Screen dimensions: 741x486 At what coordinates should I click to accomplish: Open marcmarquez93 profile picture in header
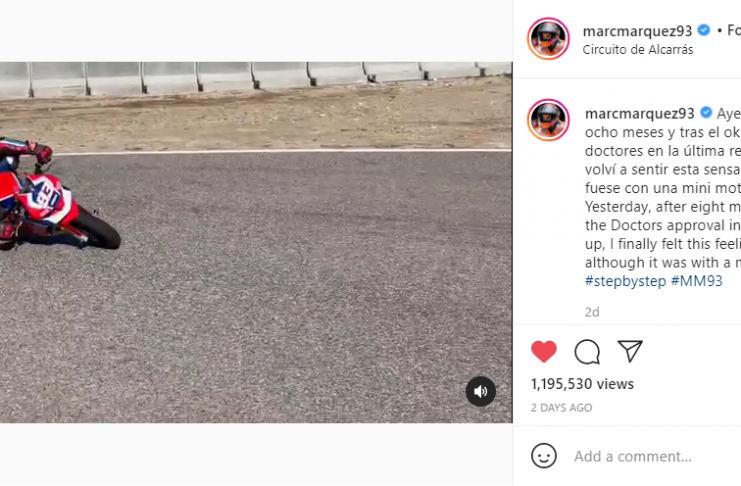[x=548, y=39]
